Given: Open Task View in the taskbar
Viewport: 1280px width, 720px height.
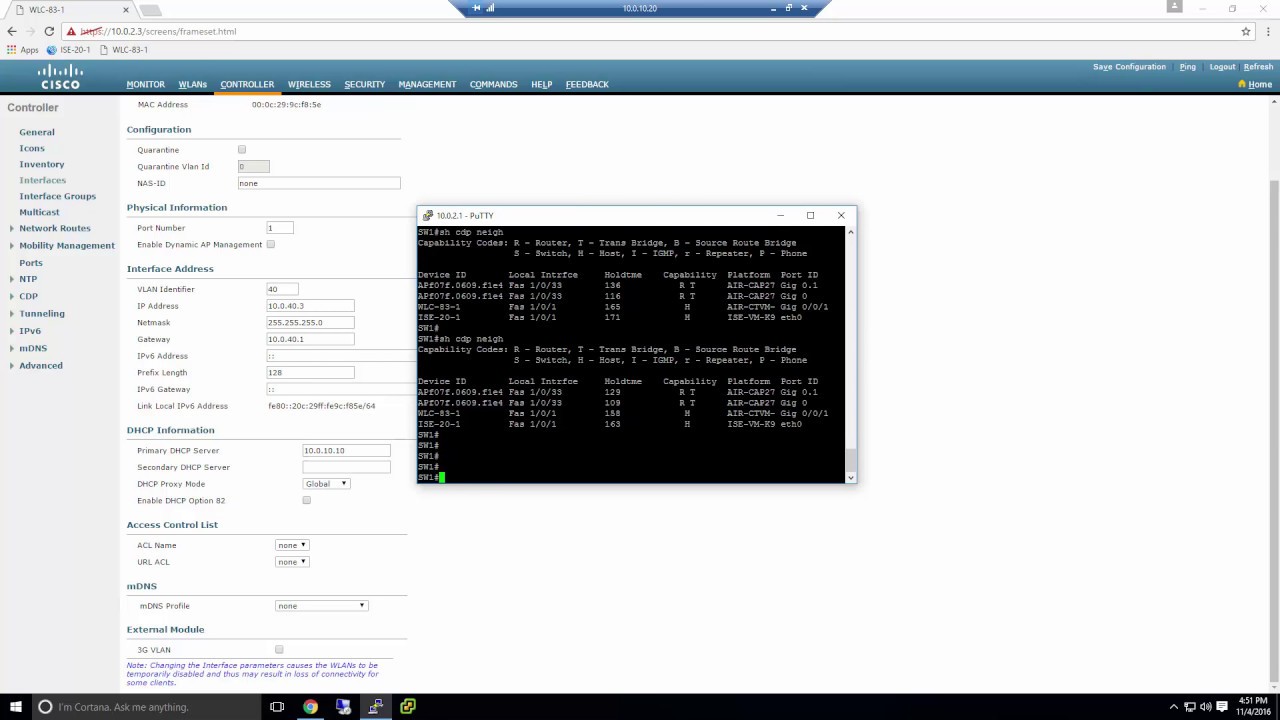Looking at the screenshot, I should coord(277,707).
